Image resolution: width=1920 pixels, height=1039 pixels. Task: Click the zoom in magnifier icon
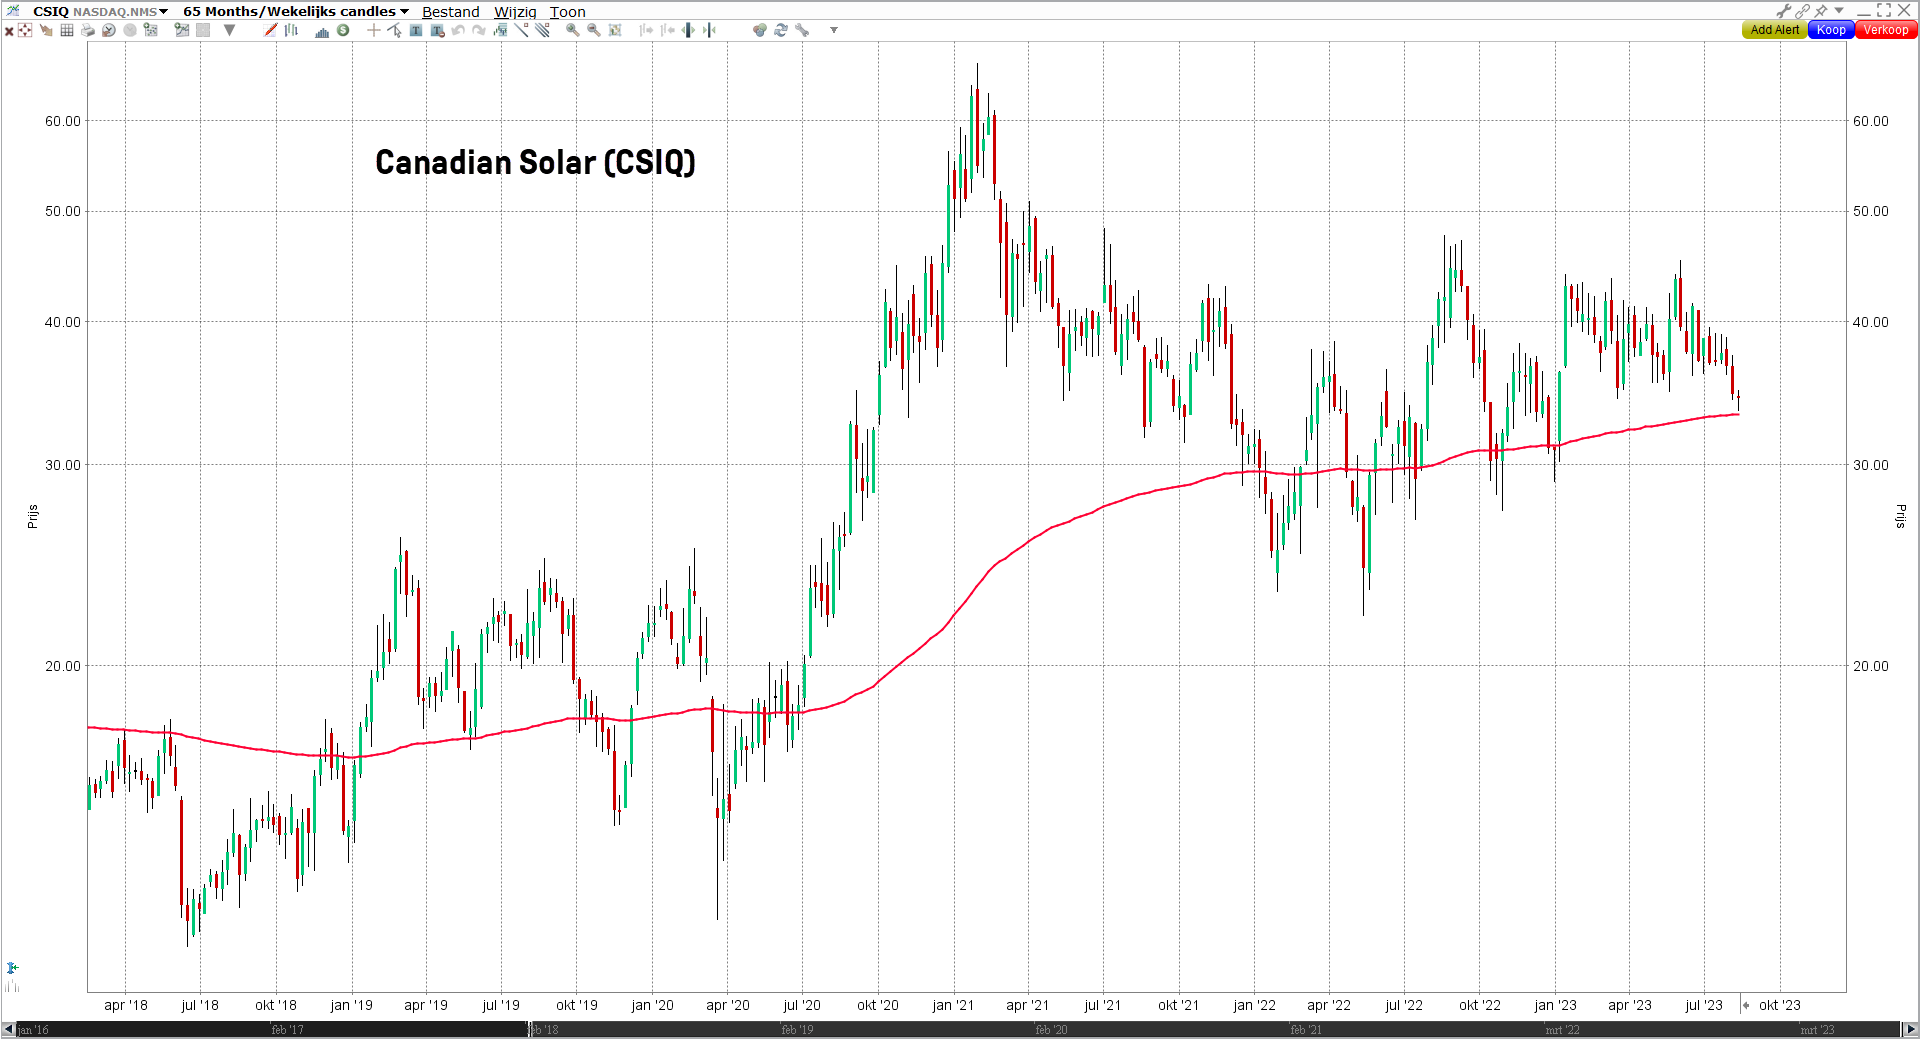(x=572, y=30)
